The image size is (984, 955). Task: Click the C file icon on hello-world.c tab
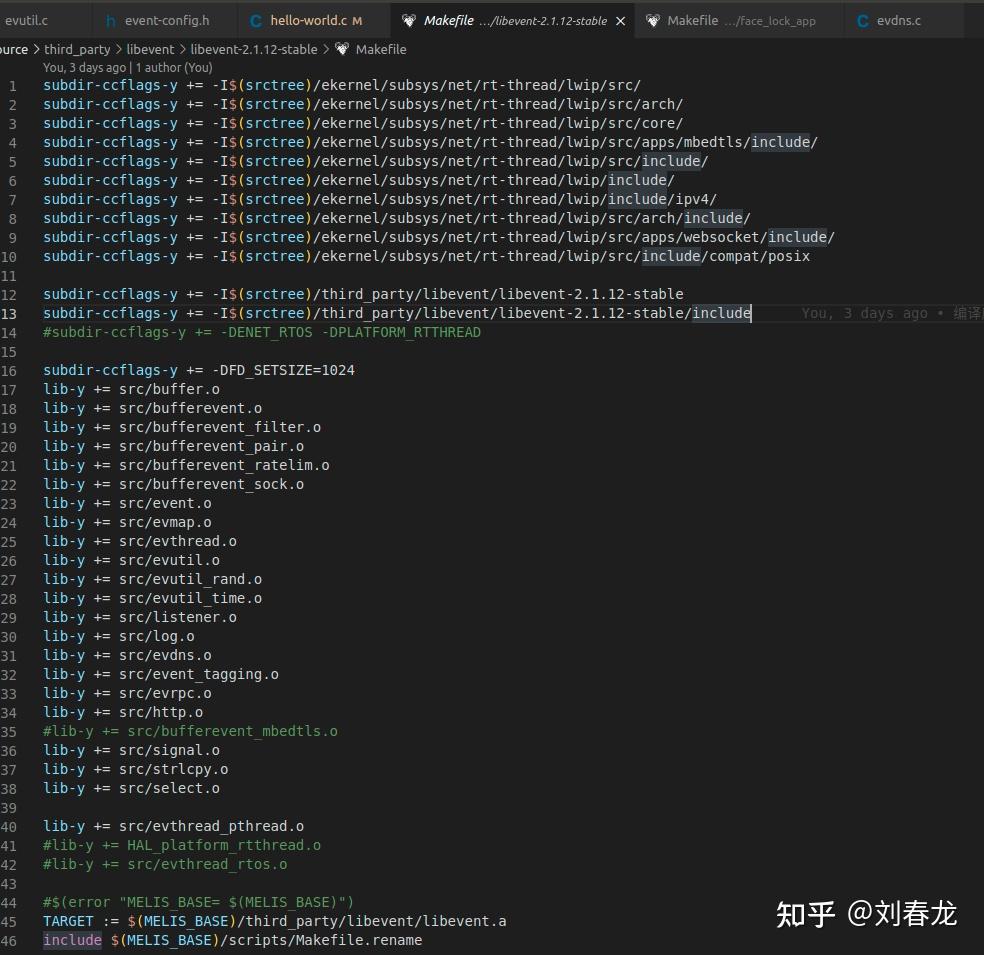[256, 21]
